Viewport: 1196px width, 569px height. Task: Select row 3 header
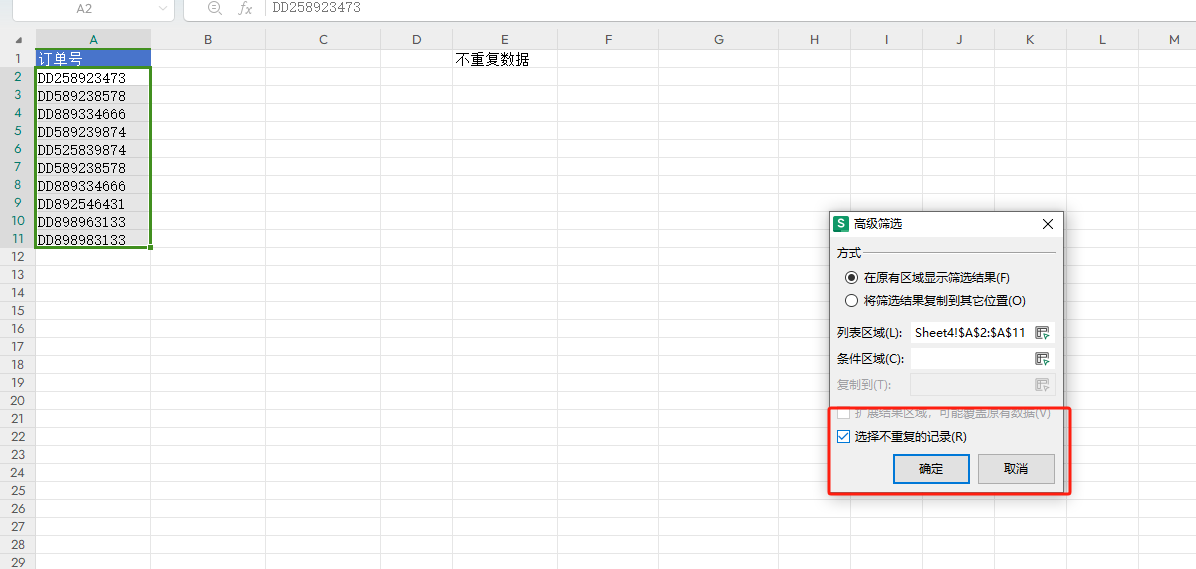pyautogui.click(x=18, y=95)
